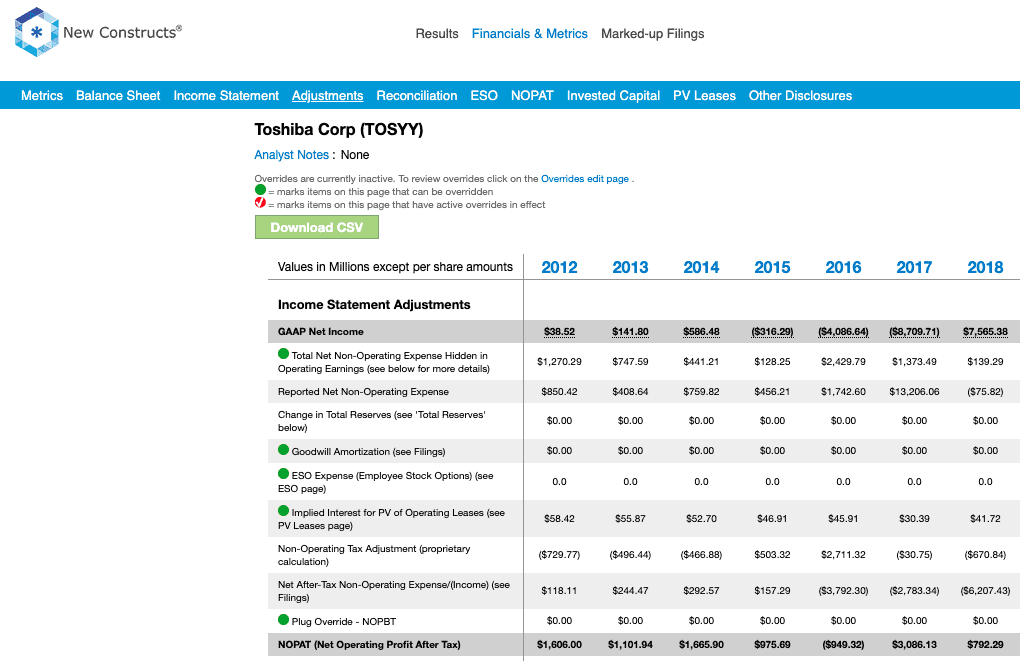
Task: Click the 2015 year column header
Action: click(772, 267)
